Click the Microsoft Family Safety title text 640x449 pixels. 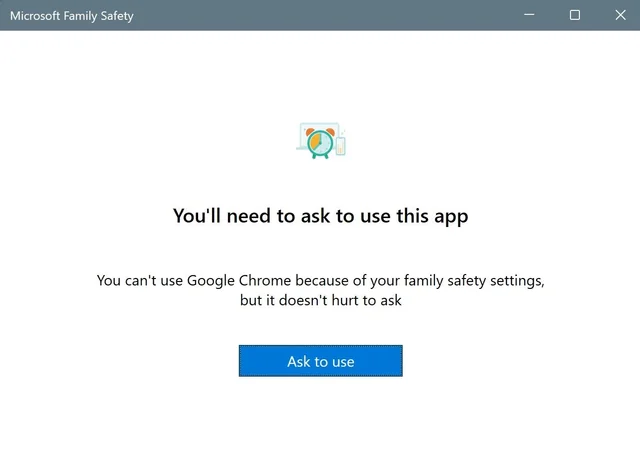(x=72, y=16)
